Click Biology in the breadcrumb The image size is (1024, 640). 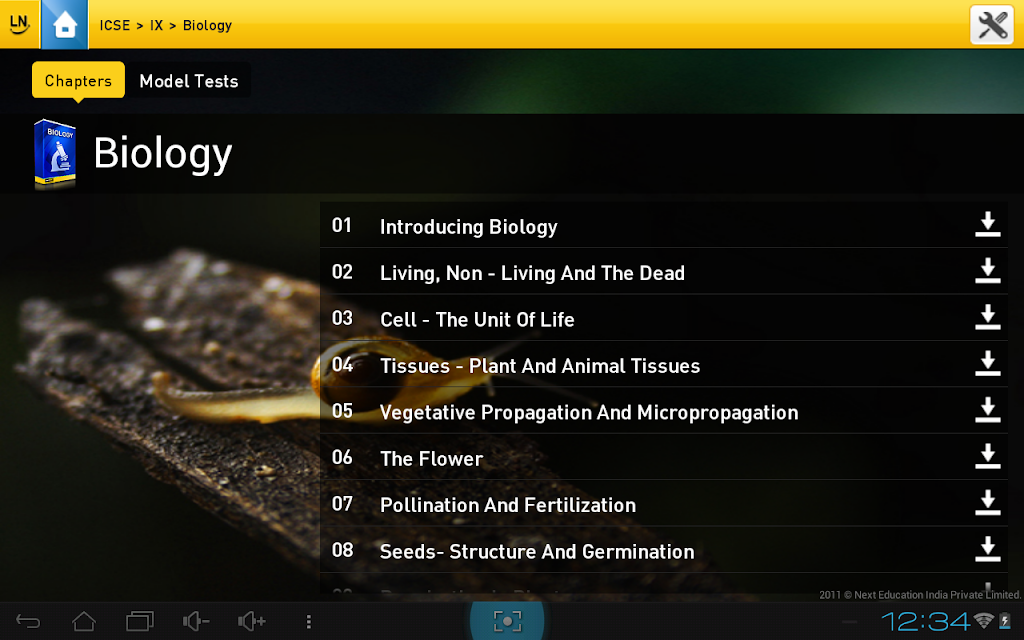[x=207, y=25]
